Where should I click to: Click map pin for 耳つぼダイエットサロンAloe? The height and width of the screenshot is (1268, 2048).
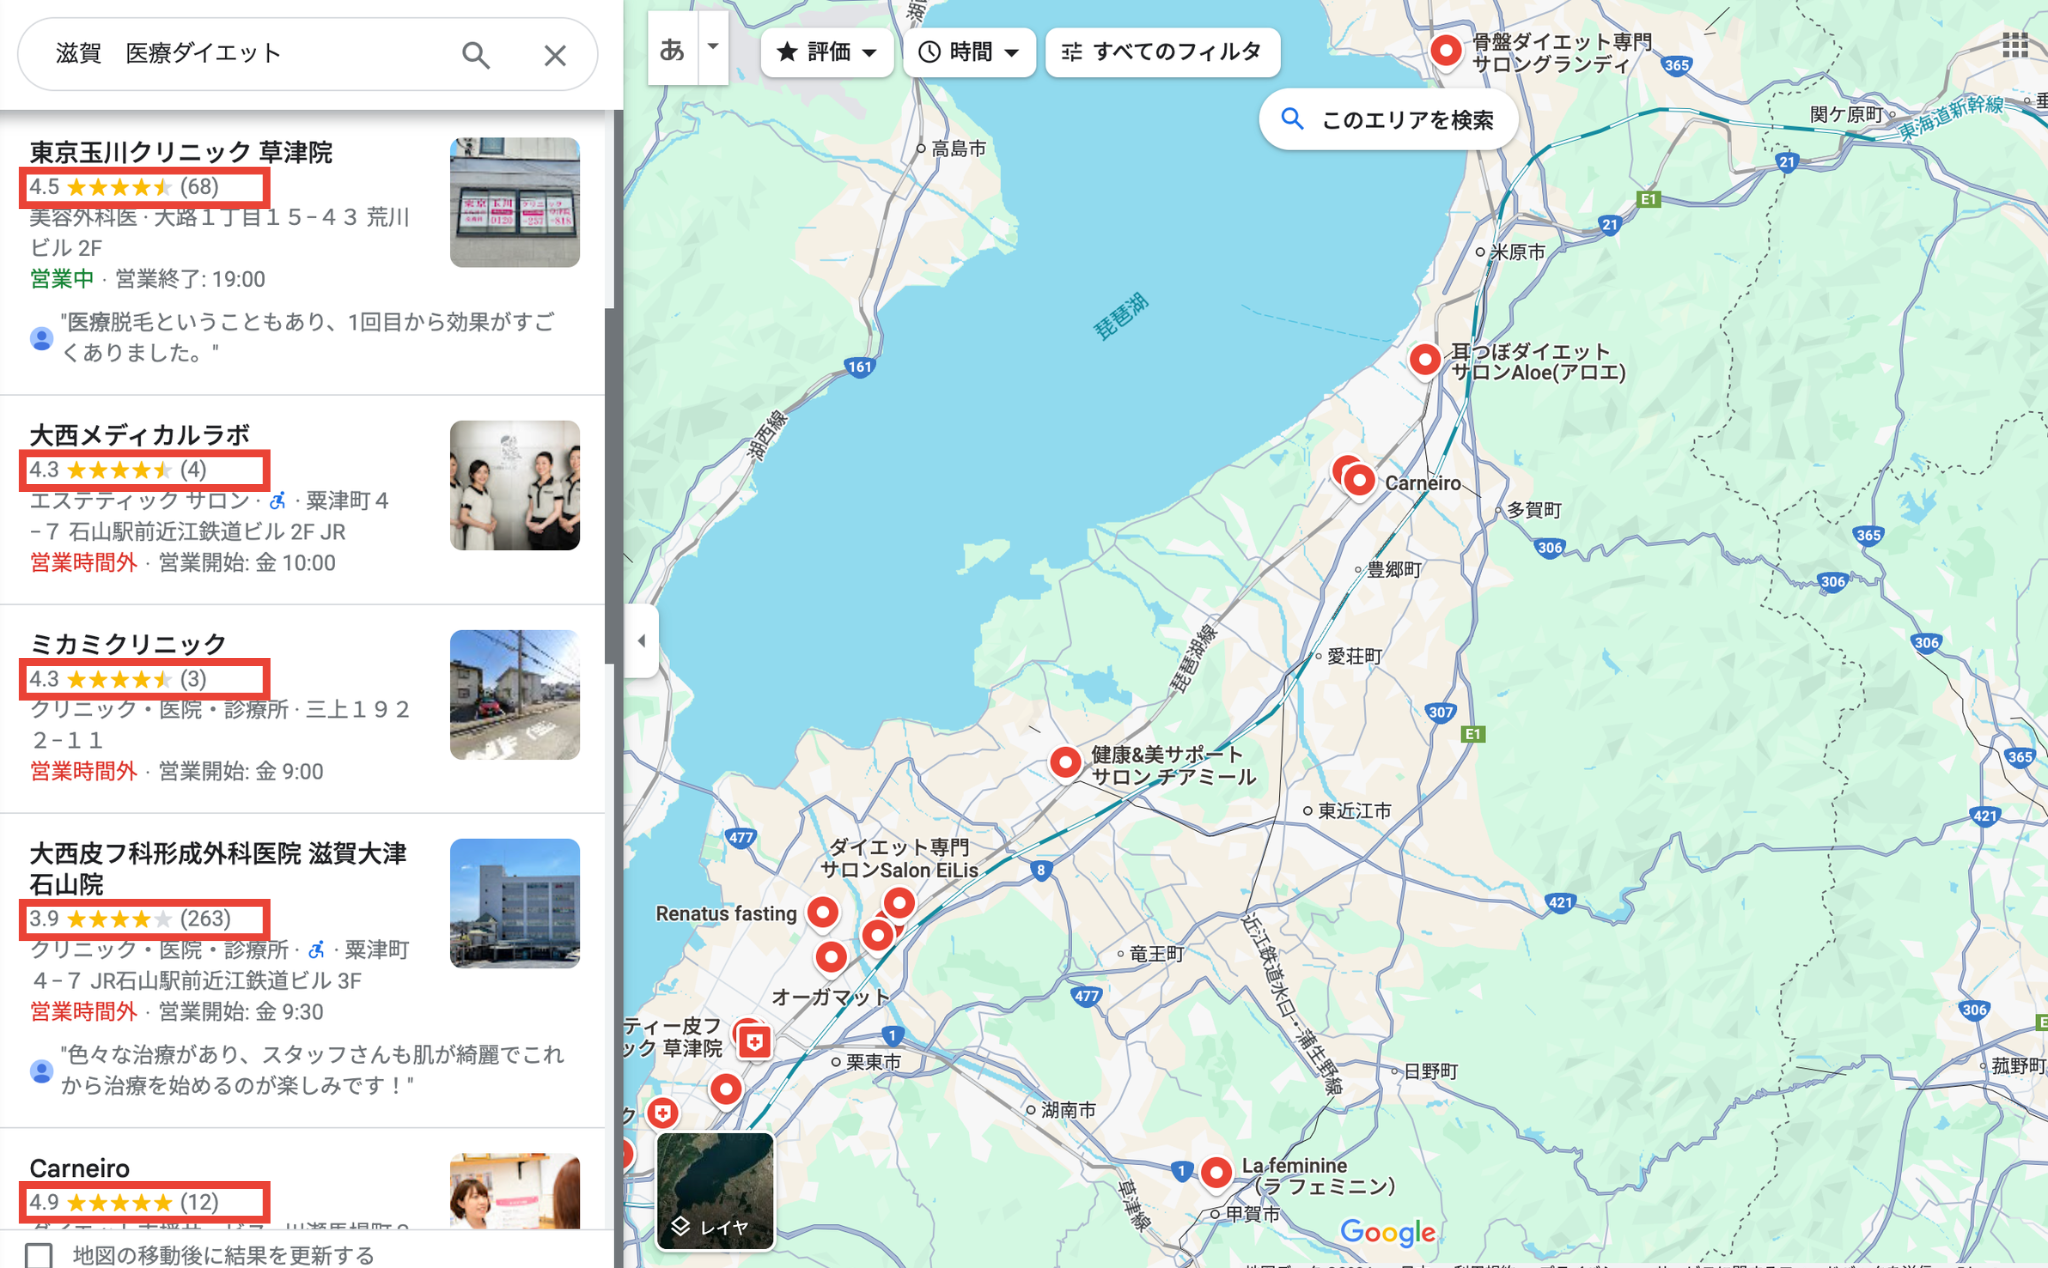click(1425, 358)
